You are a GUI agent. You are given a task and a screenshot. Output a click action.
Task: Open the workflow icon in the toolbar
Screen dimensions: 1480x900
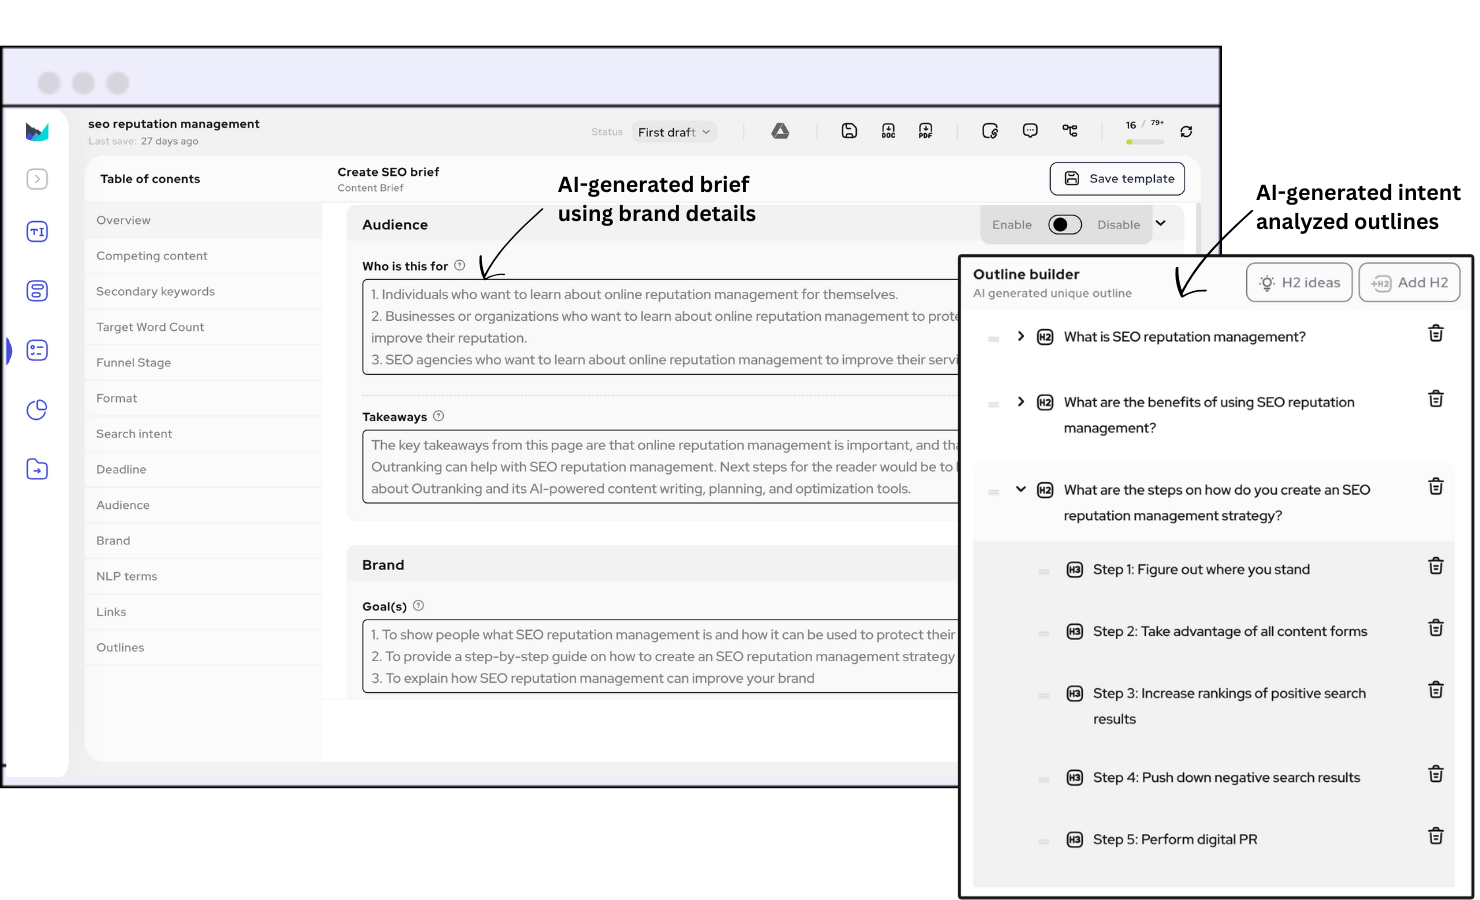click(1069, 130)
